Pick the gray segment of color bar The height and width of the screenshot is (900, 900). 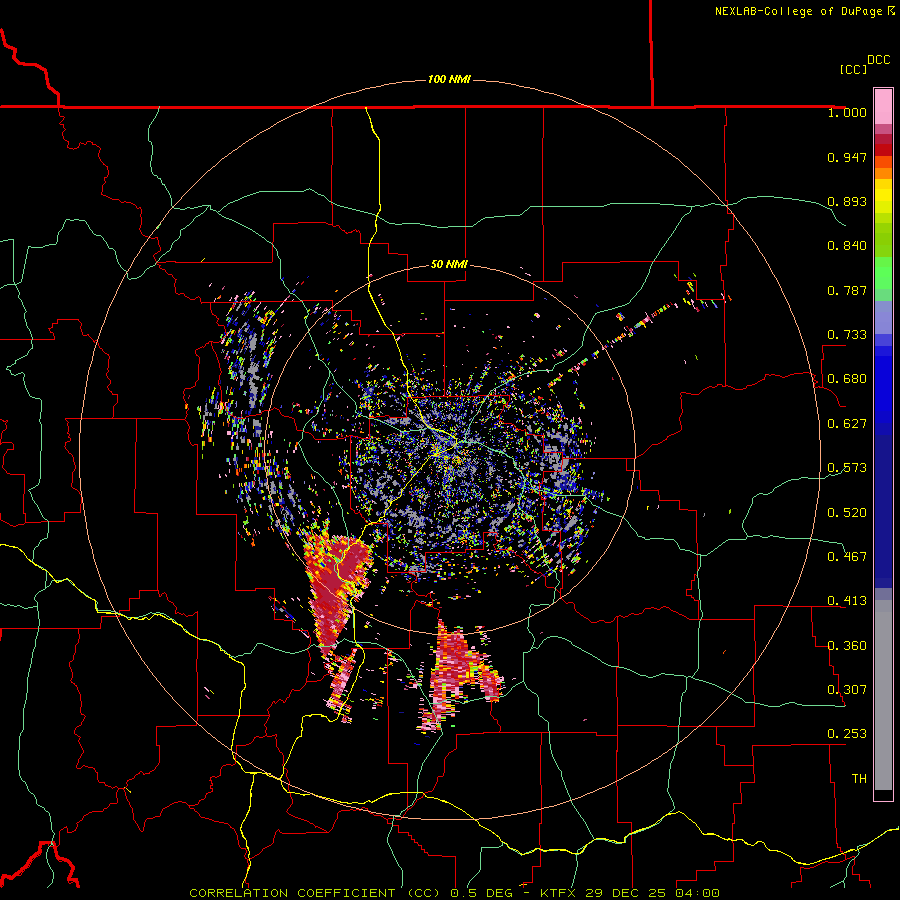pos(883,695)
